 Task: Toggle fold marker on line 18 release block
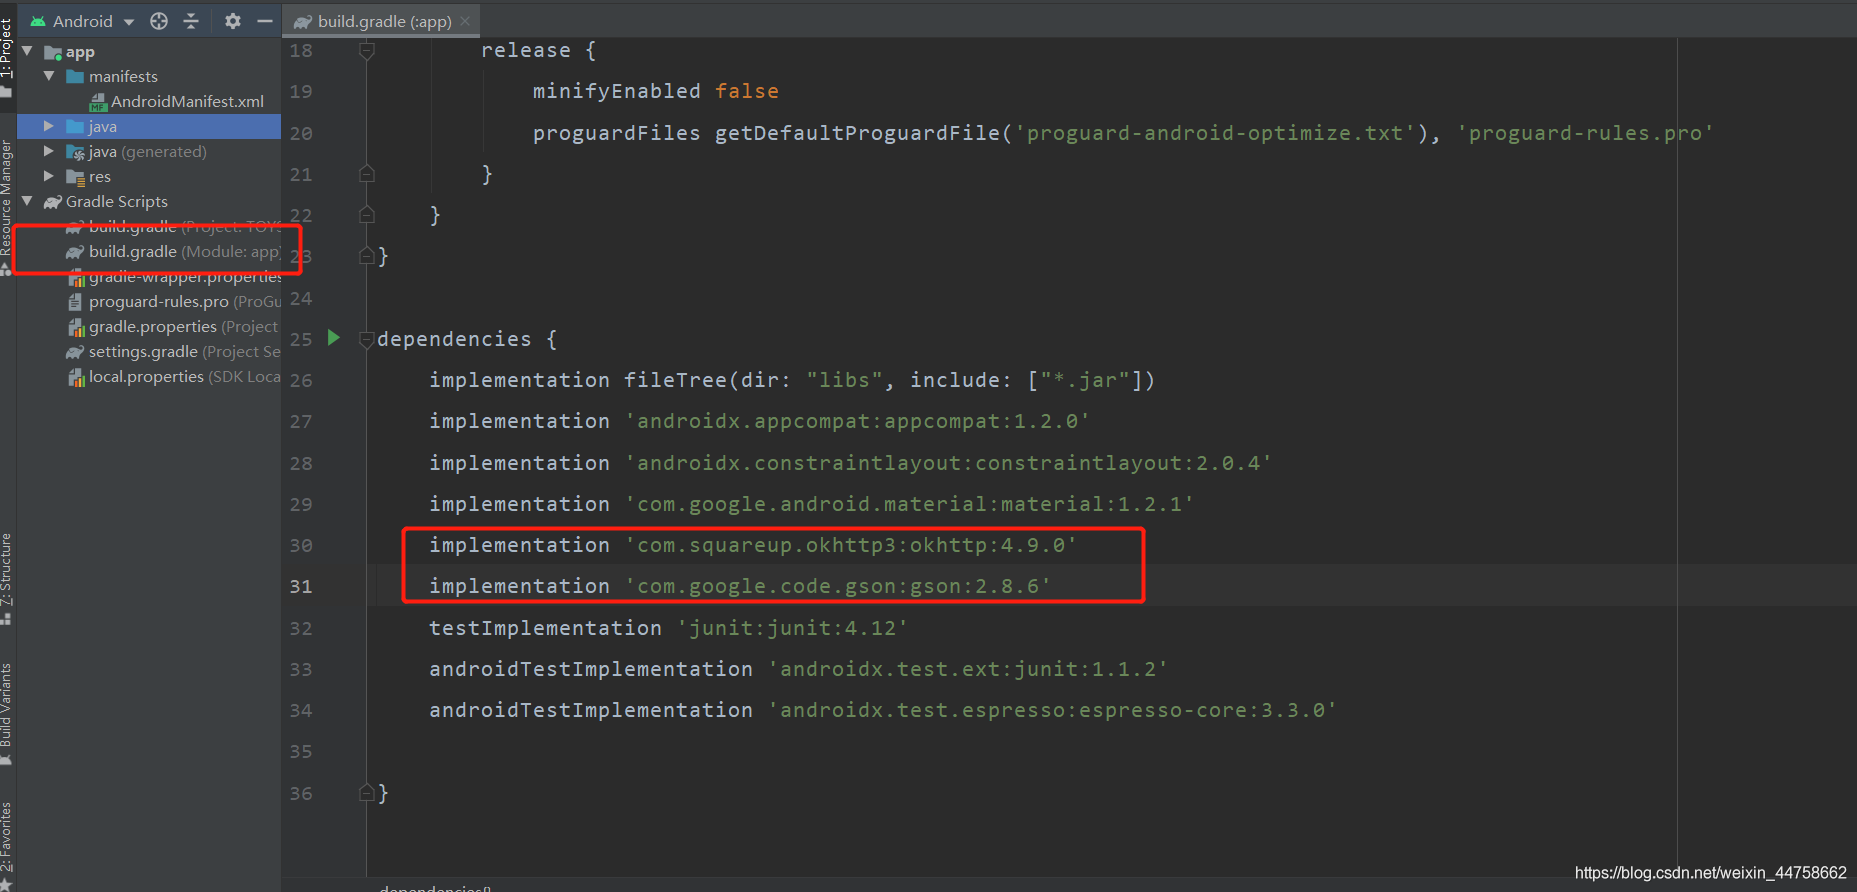tap(367, 50)
